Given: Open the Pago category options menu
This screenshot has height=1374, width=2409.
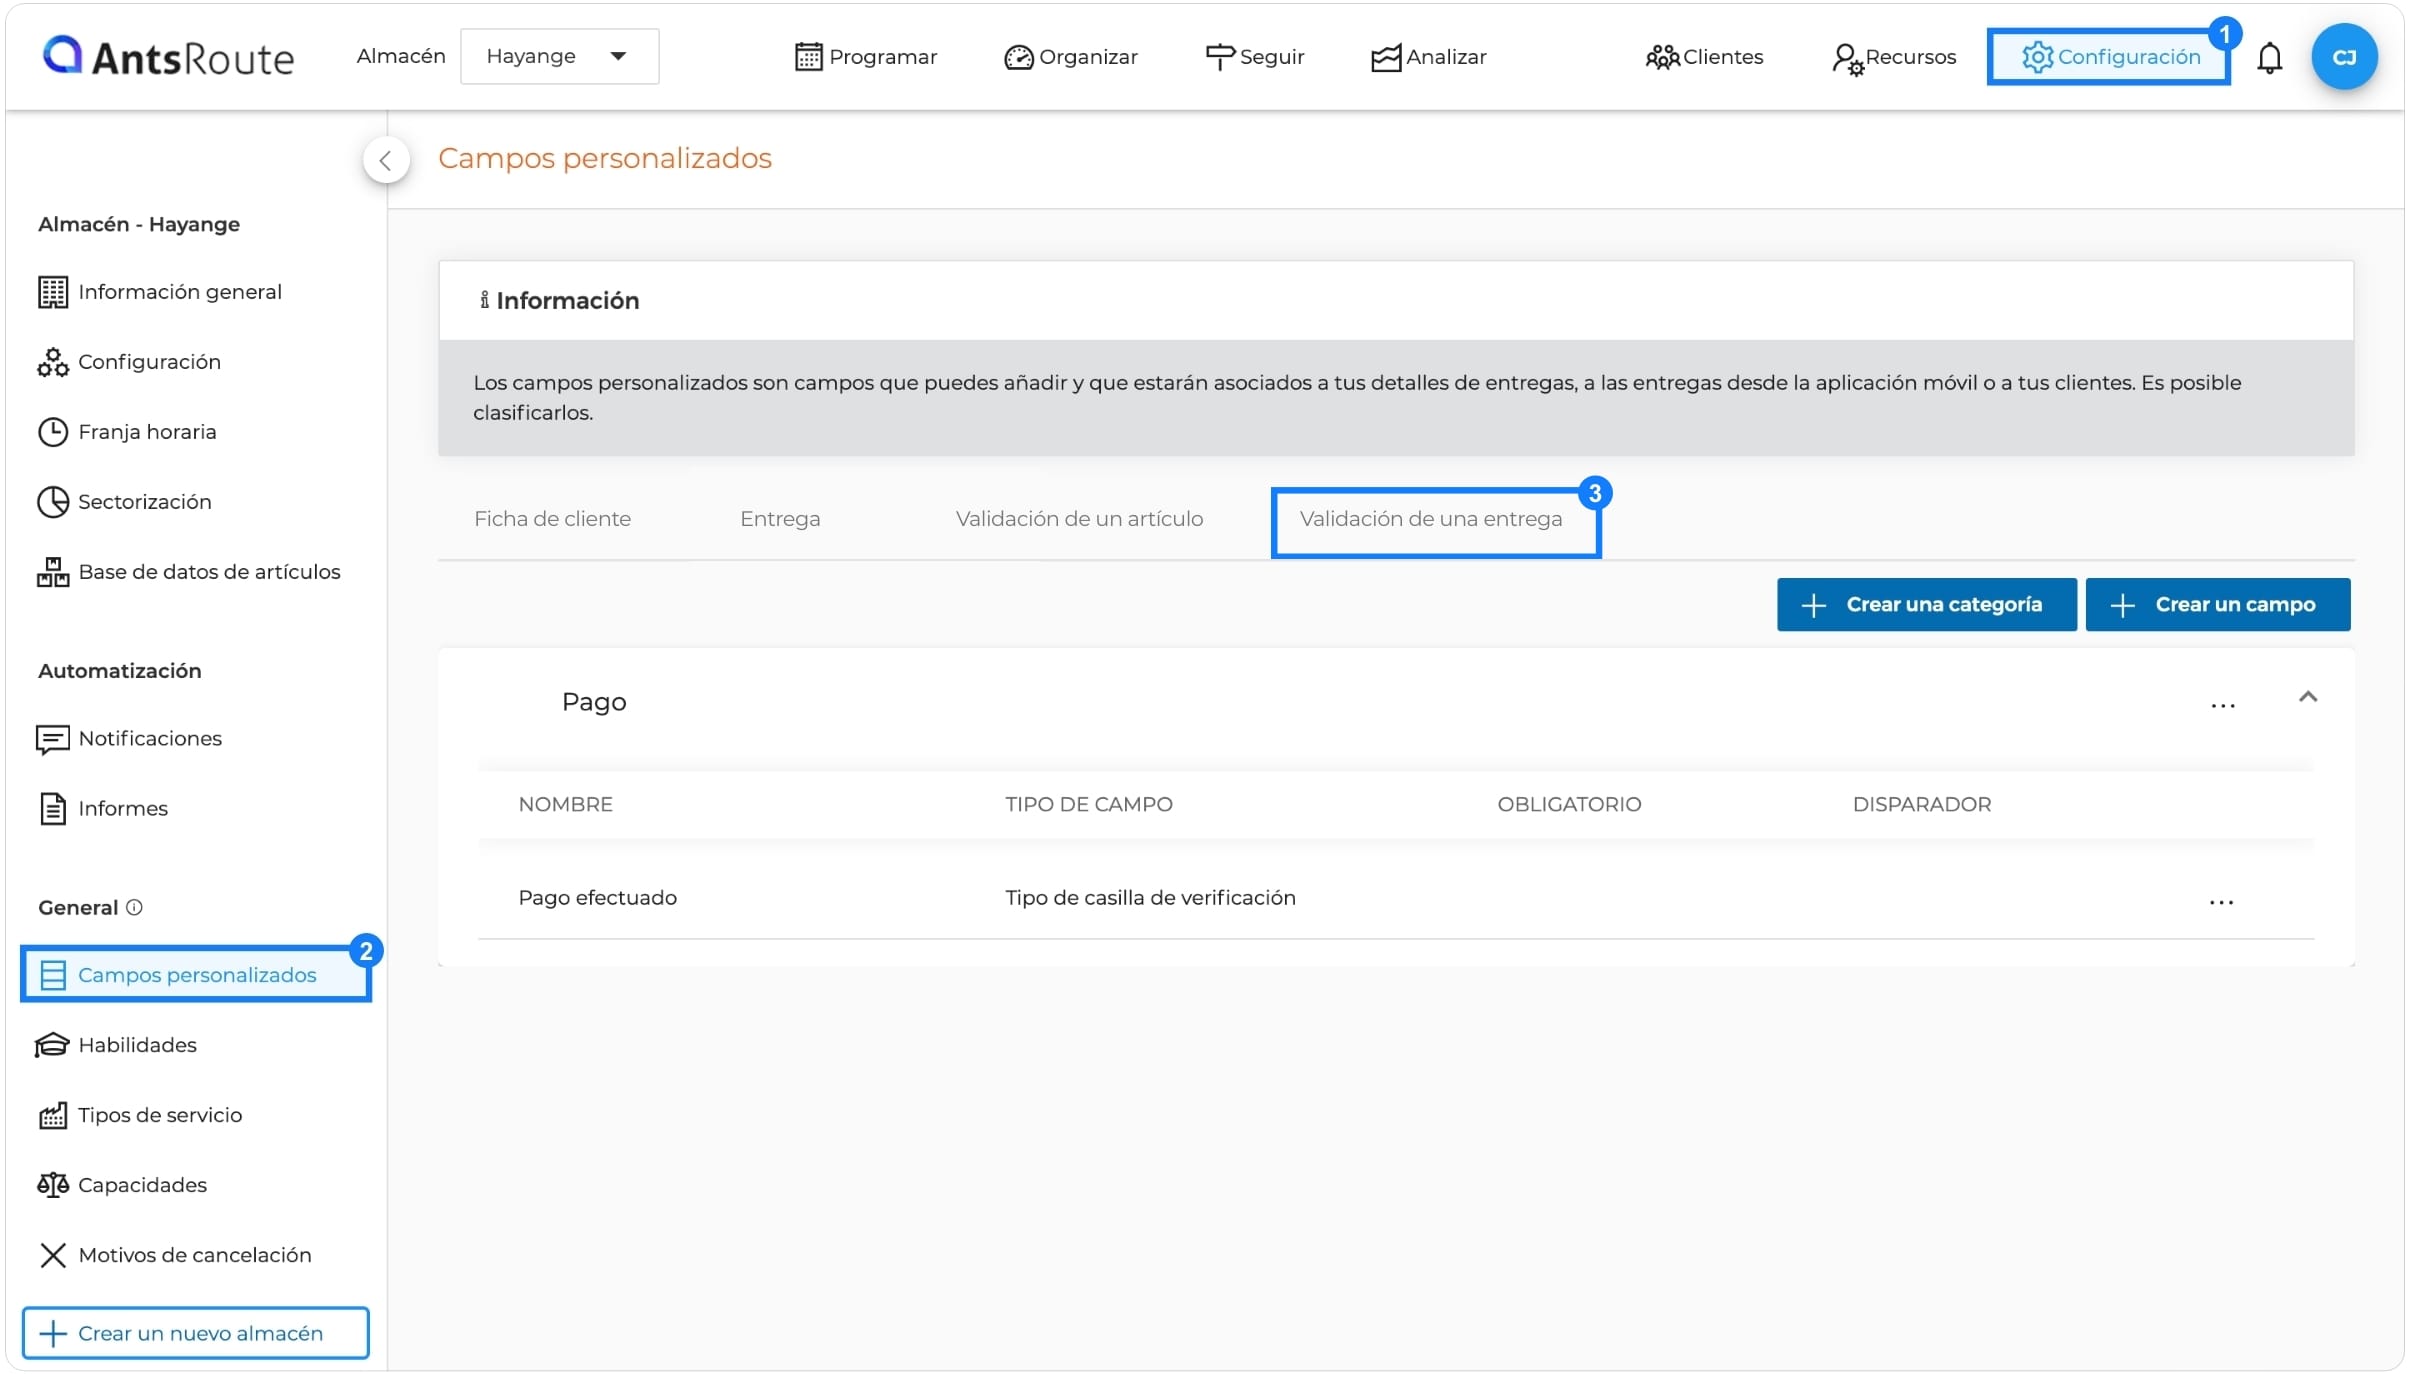Looking at the screenshot, I should click(2222, 706).
